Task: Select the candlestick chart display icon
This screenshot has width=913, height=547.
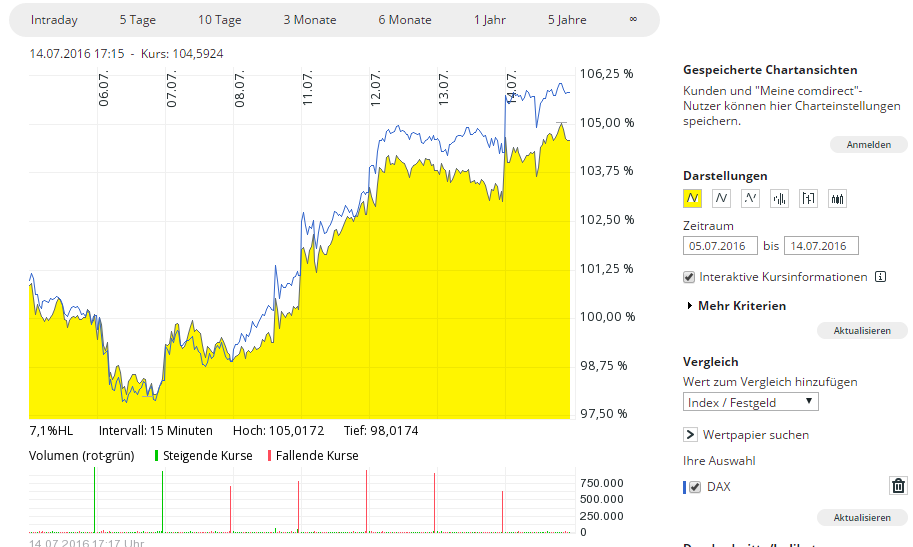Action: coord(837,199)
